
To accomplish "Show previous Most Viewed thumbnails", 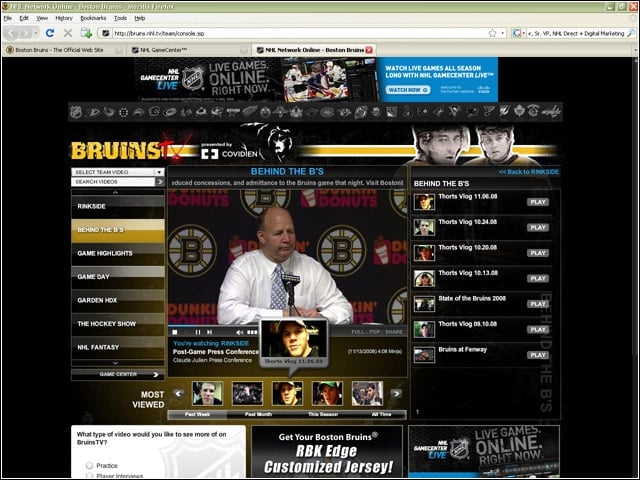I will (x=178, y=393).
